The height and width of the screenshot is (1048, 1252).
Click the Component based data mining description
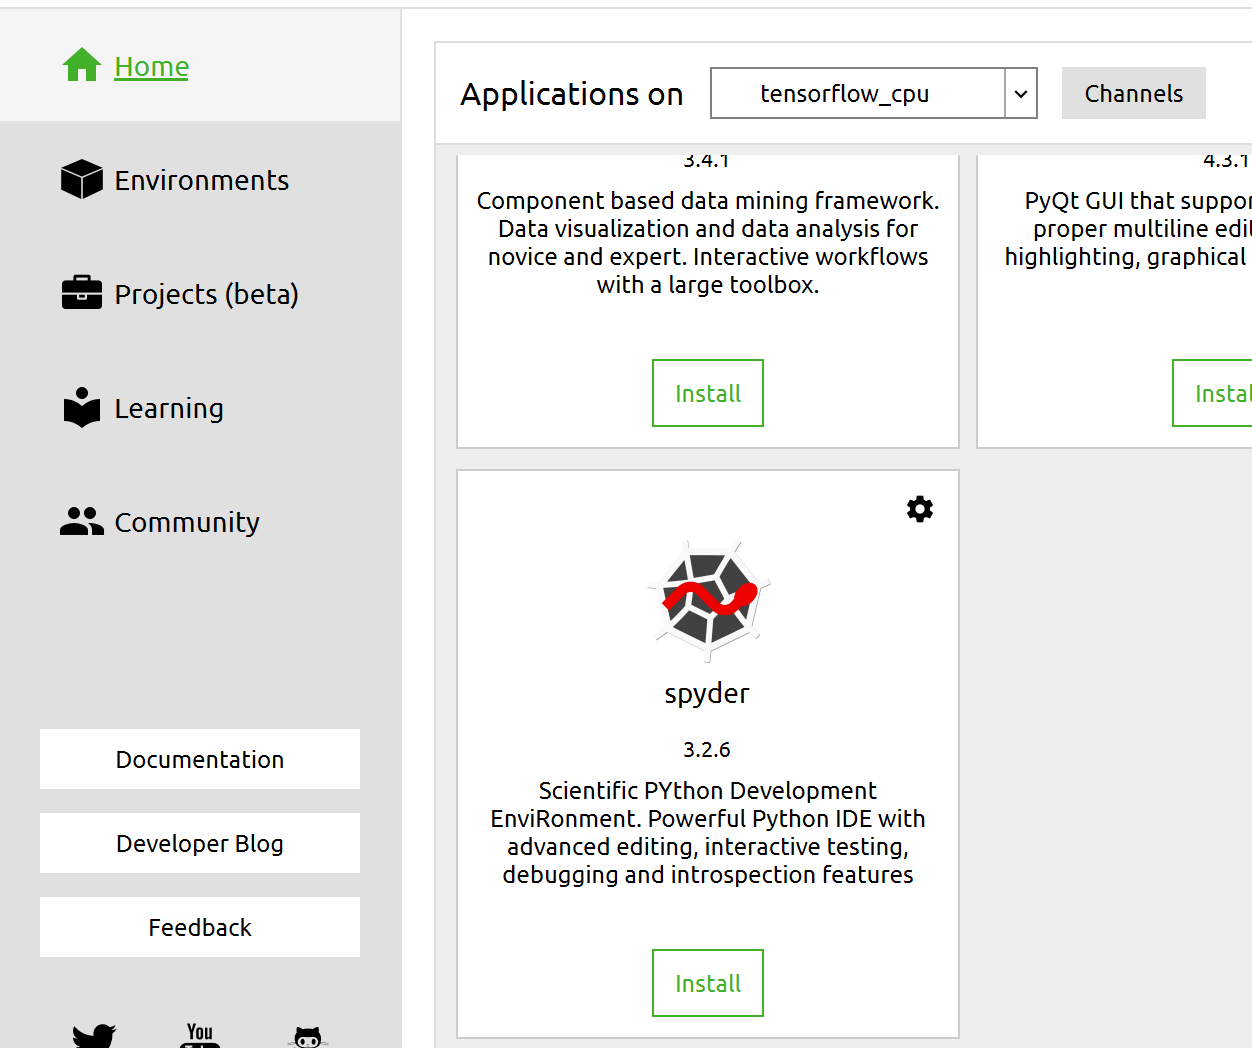click(708, 242)
